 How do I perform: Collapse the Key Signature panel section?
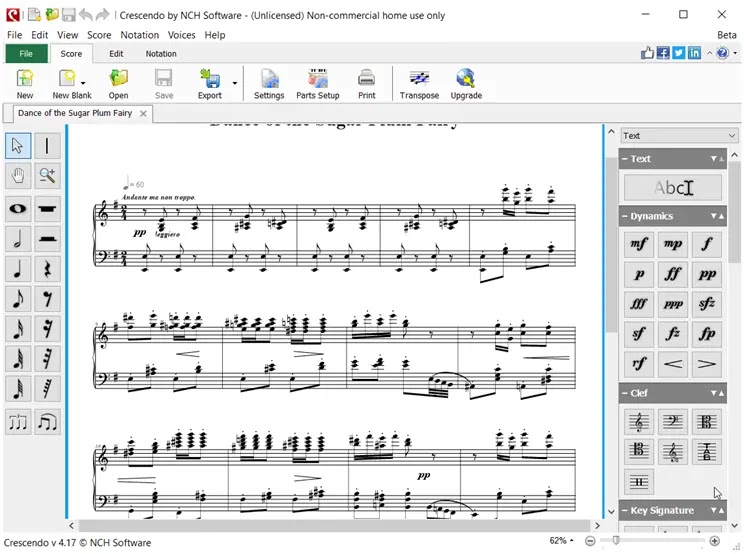point(625,511)
